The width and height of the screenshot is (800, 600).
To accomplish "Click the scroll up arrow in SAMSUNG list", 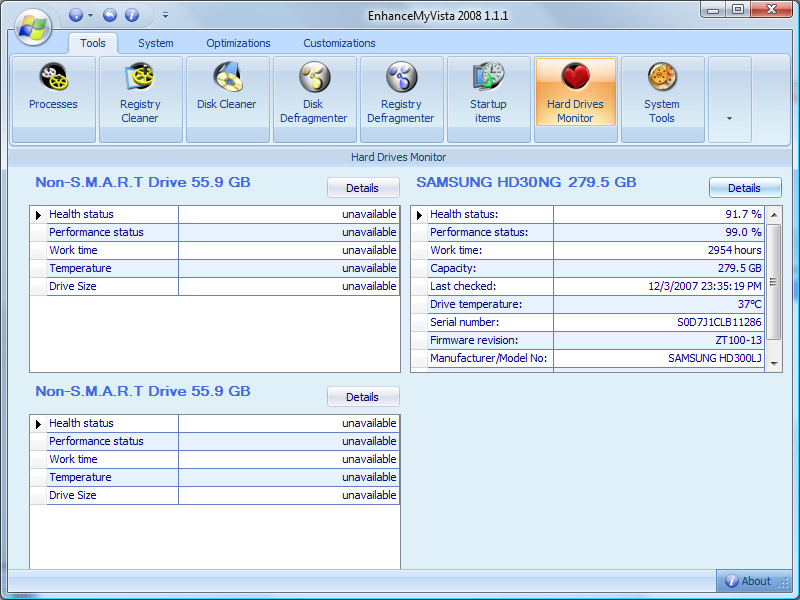I will tap(774, 215).
